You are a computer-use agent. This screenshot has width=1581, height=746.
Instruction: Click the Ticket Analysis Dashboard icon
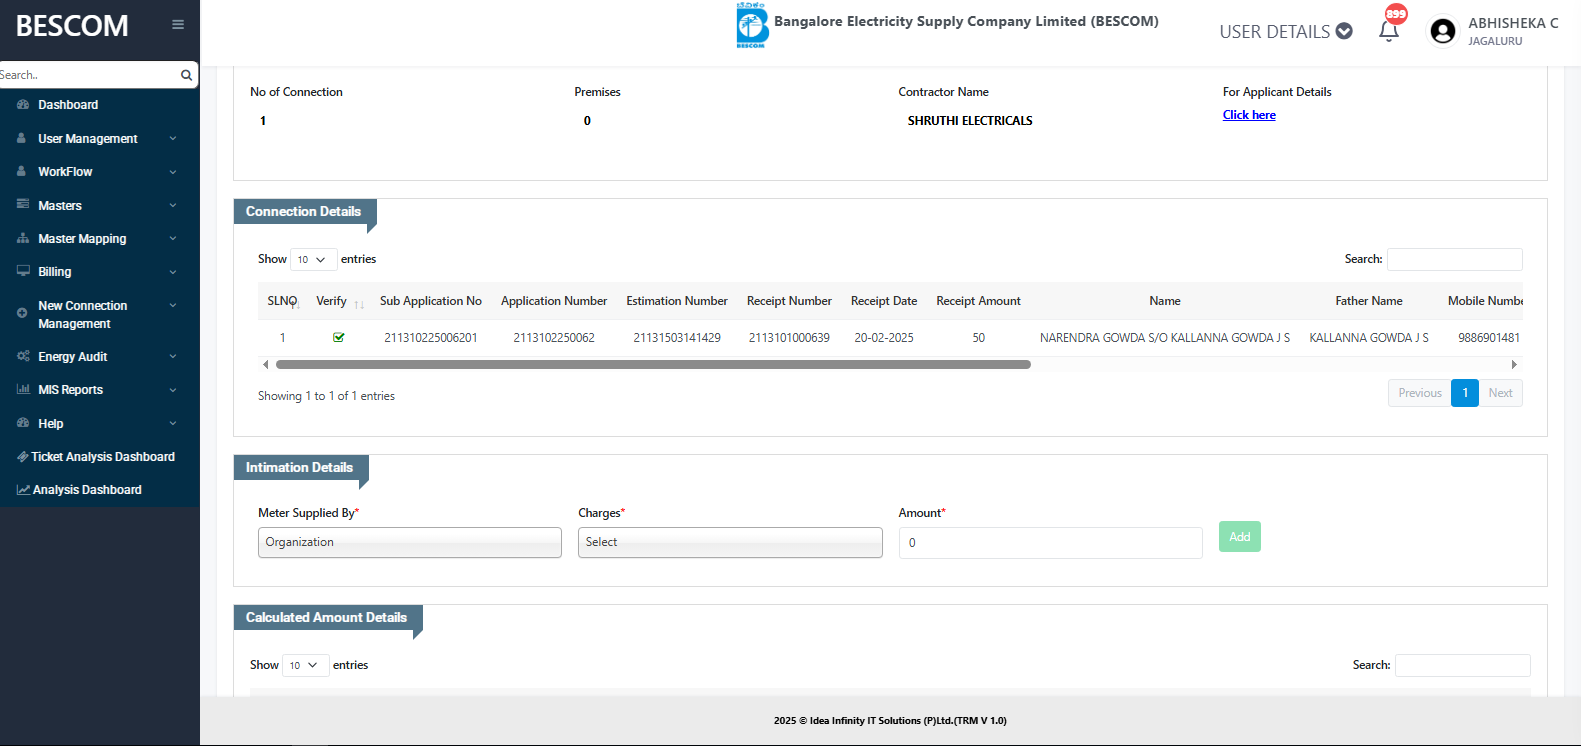pyautogui.click(x=23, y=456)
